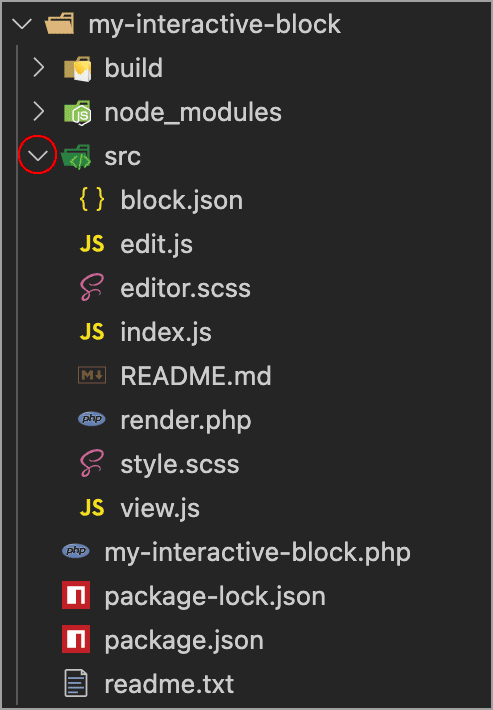Click the Sass icon next to editor.scss
The height and width of the screenshot is (710, 493).
click(92, 288)
